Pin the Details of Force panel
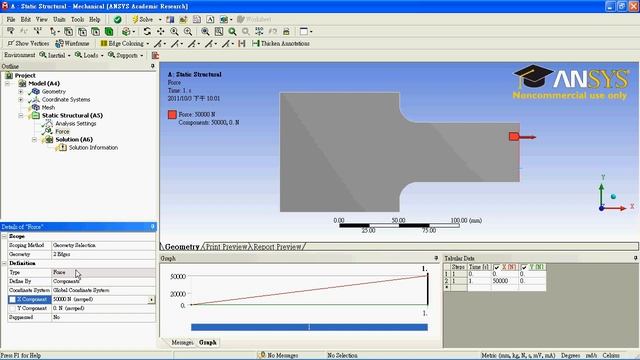Screen dimensions: 640x360 pos(153,227)
